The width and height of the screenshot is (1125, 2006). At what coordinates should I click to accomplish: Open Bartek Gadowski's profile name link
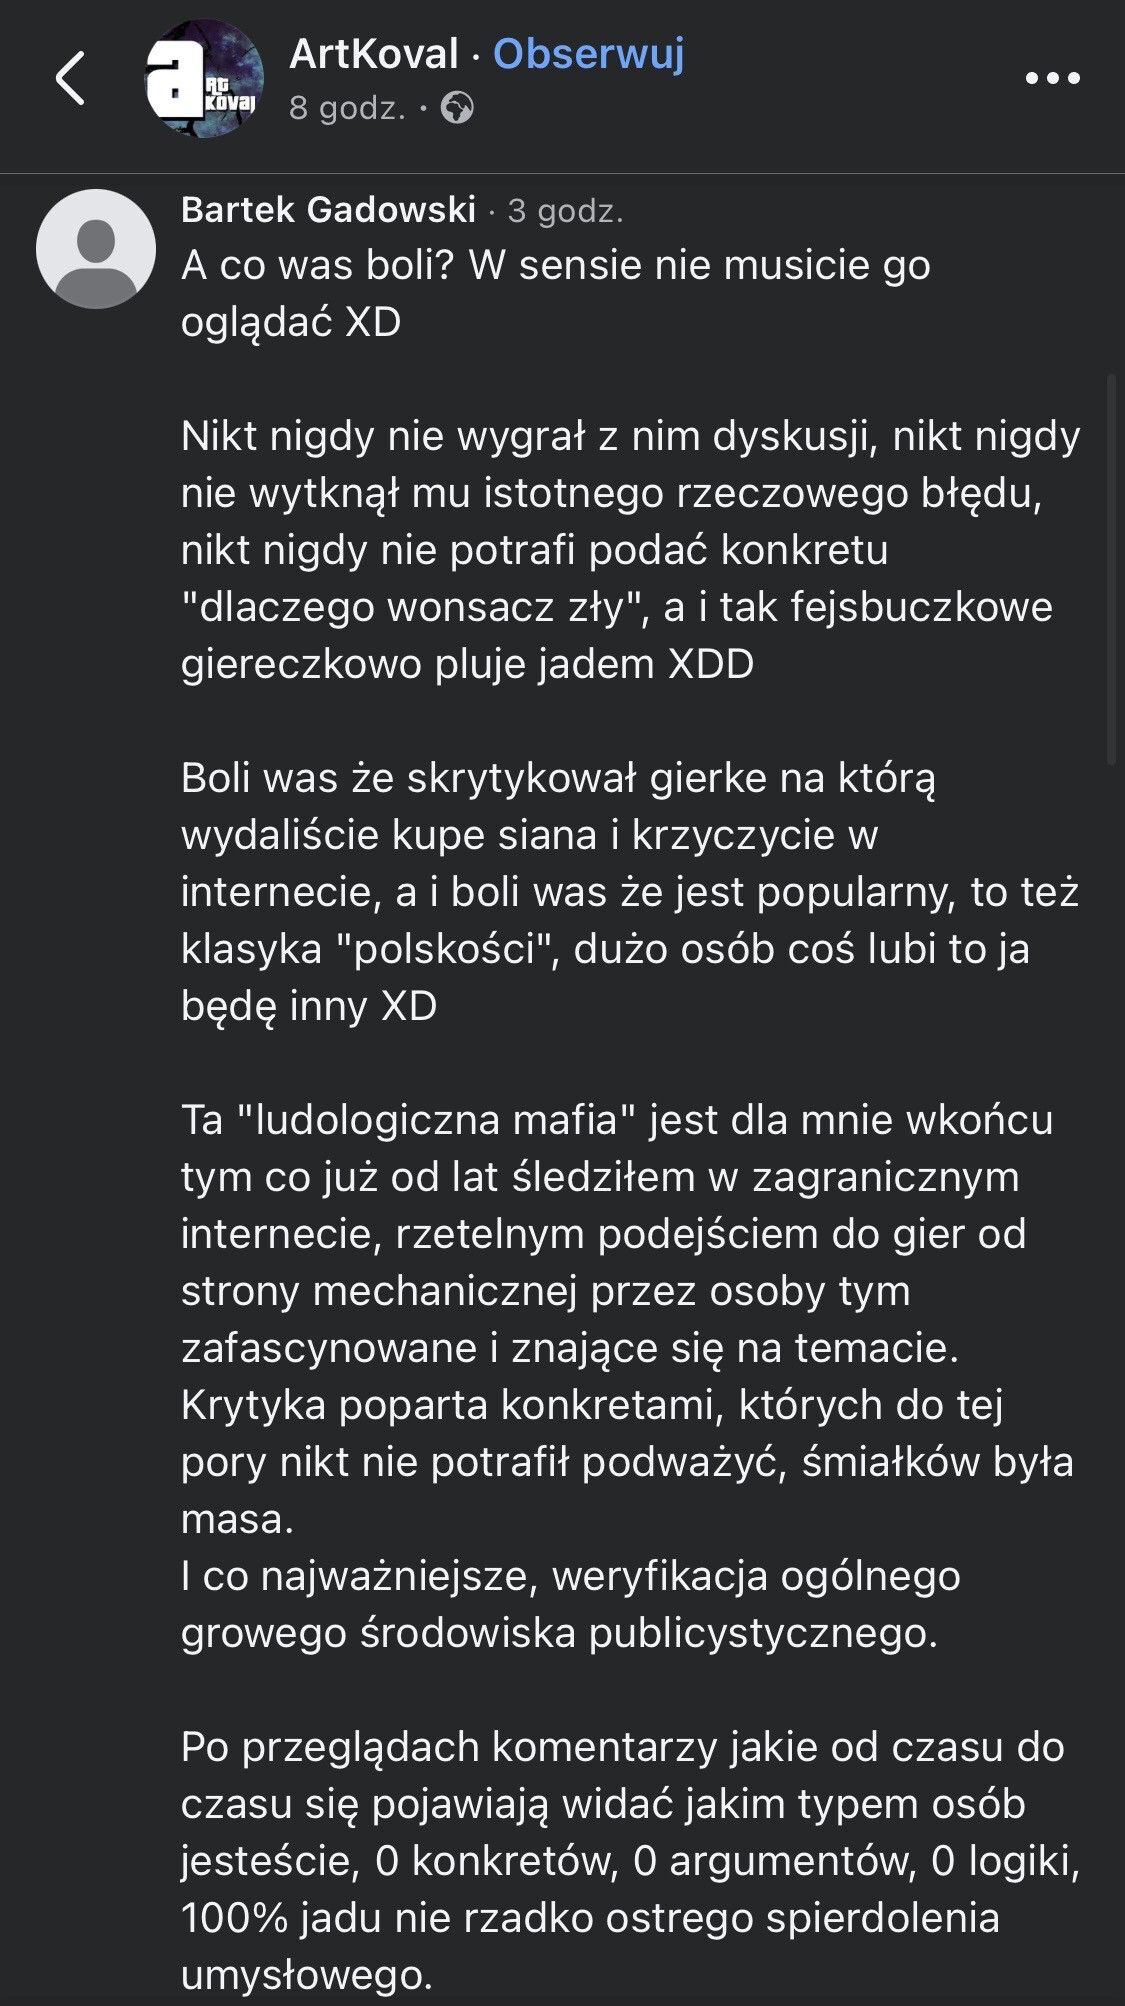tap(329, 210)
